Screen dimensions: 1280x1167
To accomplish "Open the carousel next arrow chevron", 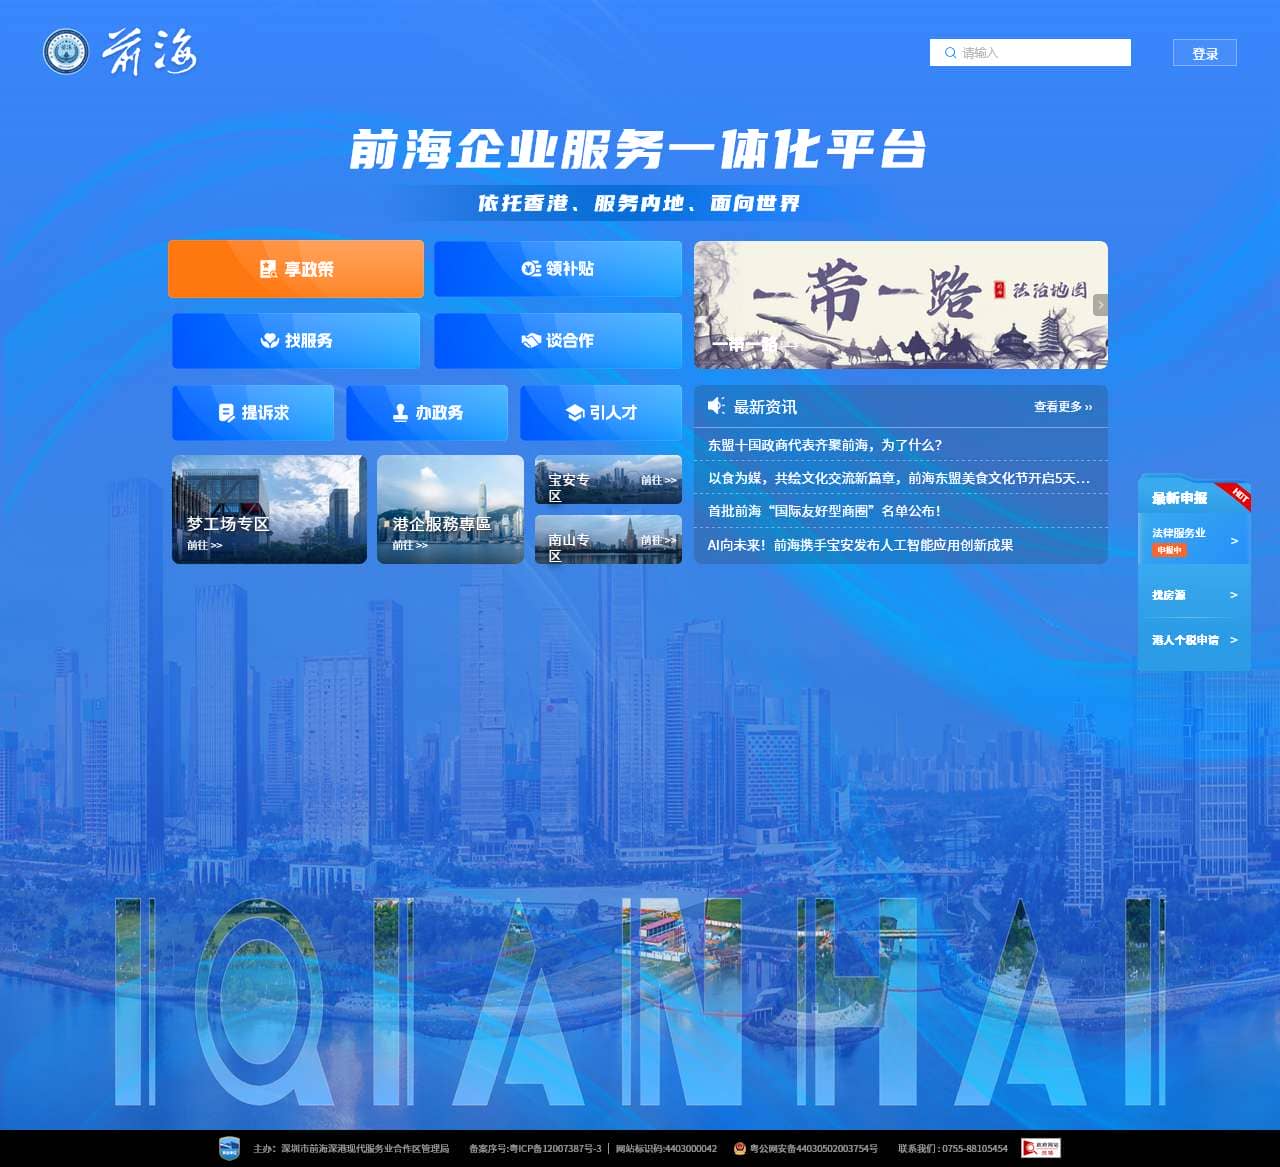I will pyautogui.click(x=1101, y=304).
